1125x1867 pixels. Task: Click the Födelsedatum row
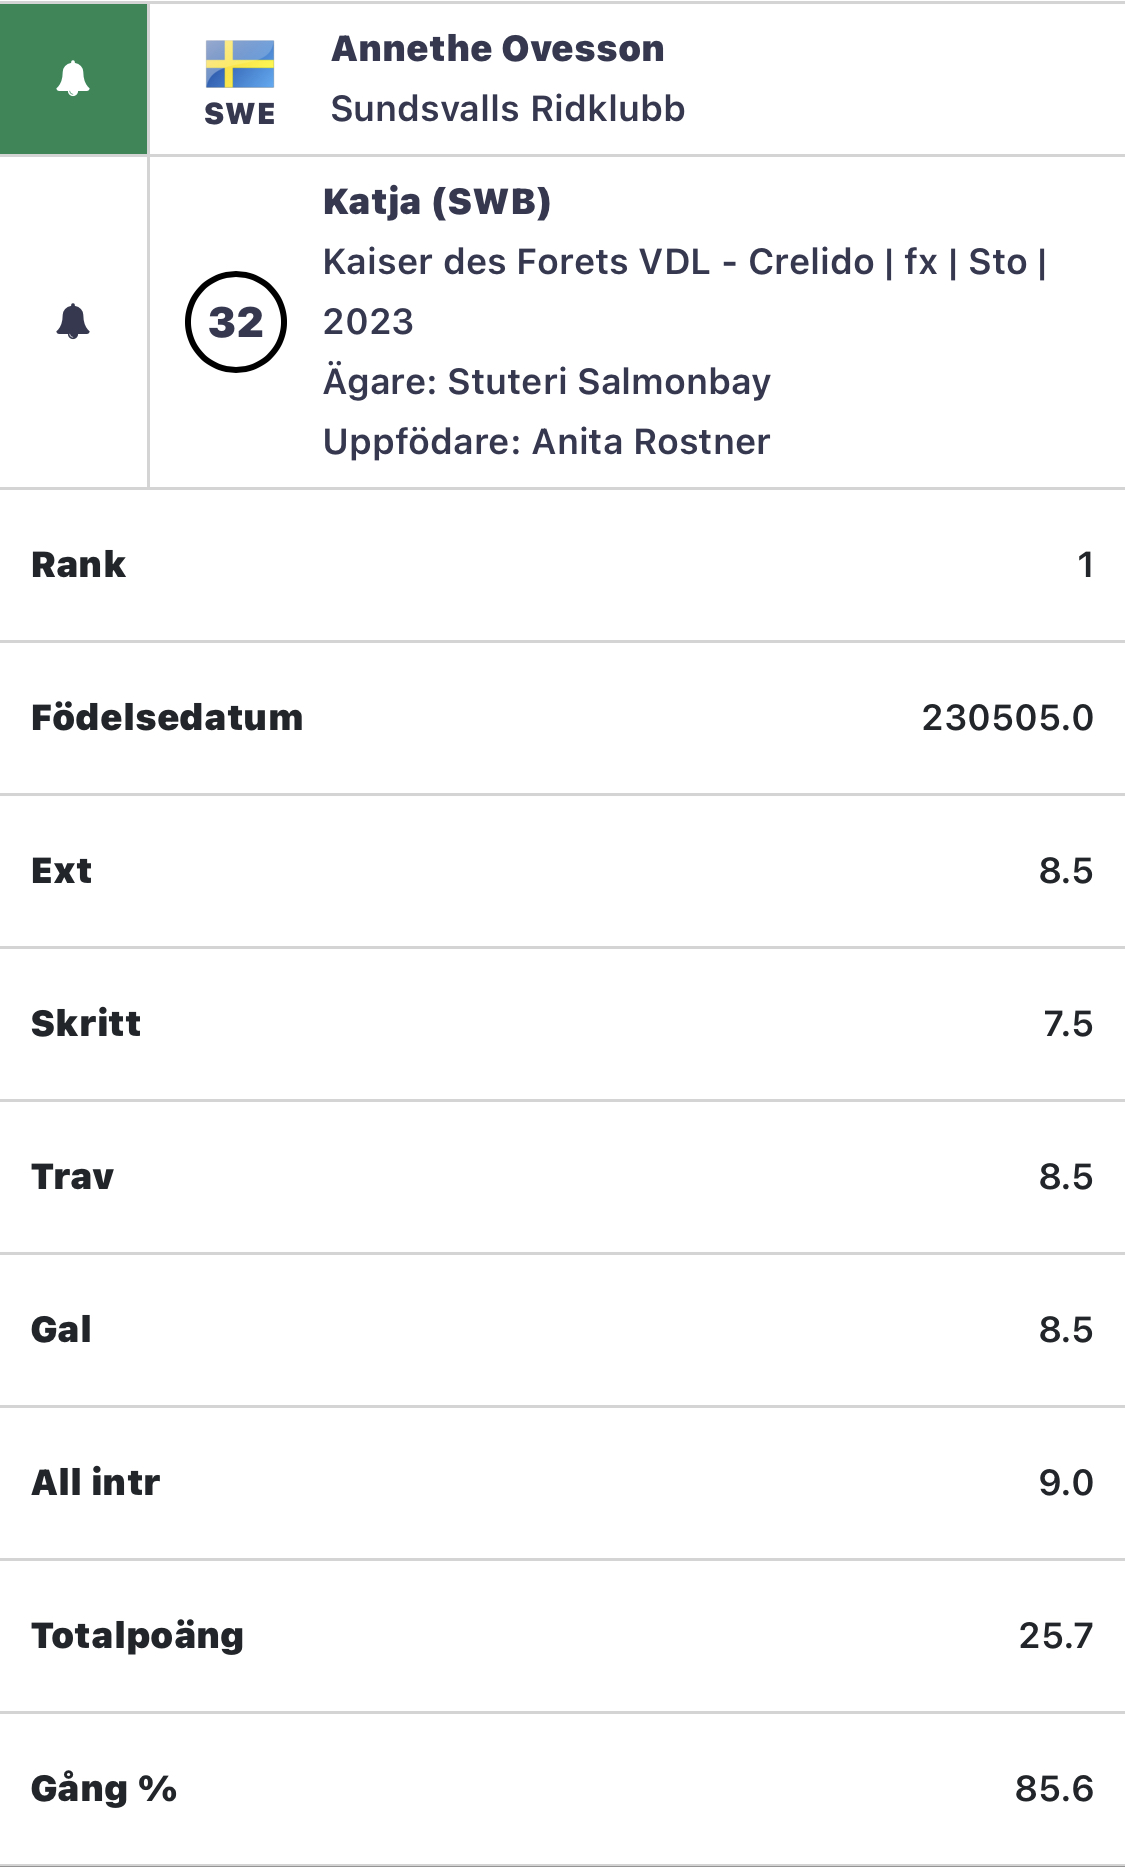[x=562, y=718]
